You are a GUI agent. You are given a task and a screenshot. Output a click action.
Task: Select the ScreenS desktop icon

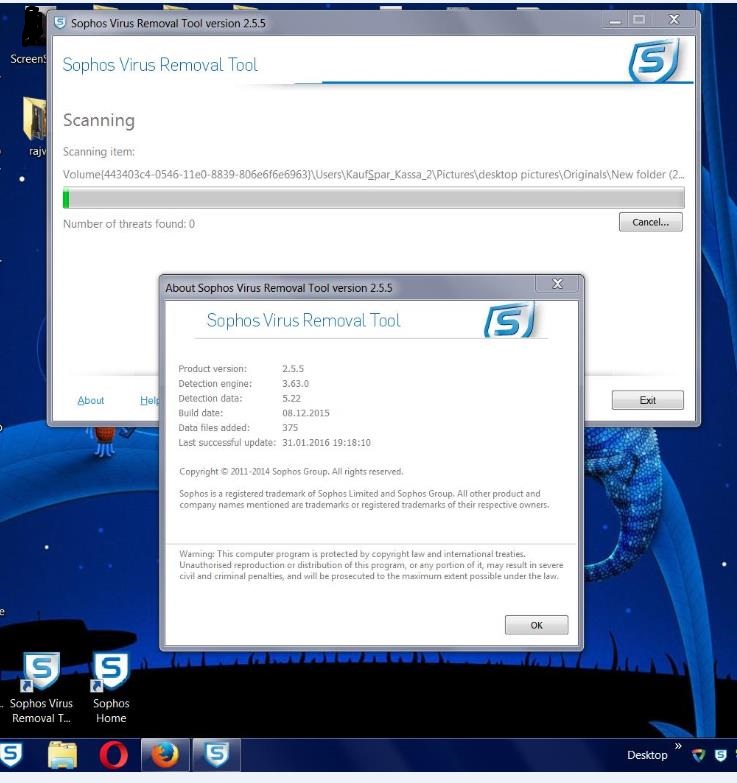(28, 37)
